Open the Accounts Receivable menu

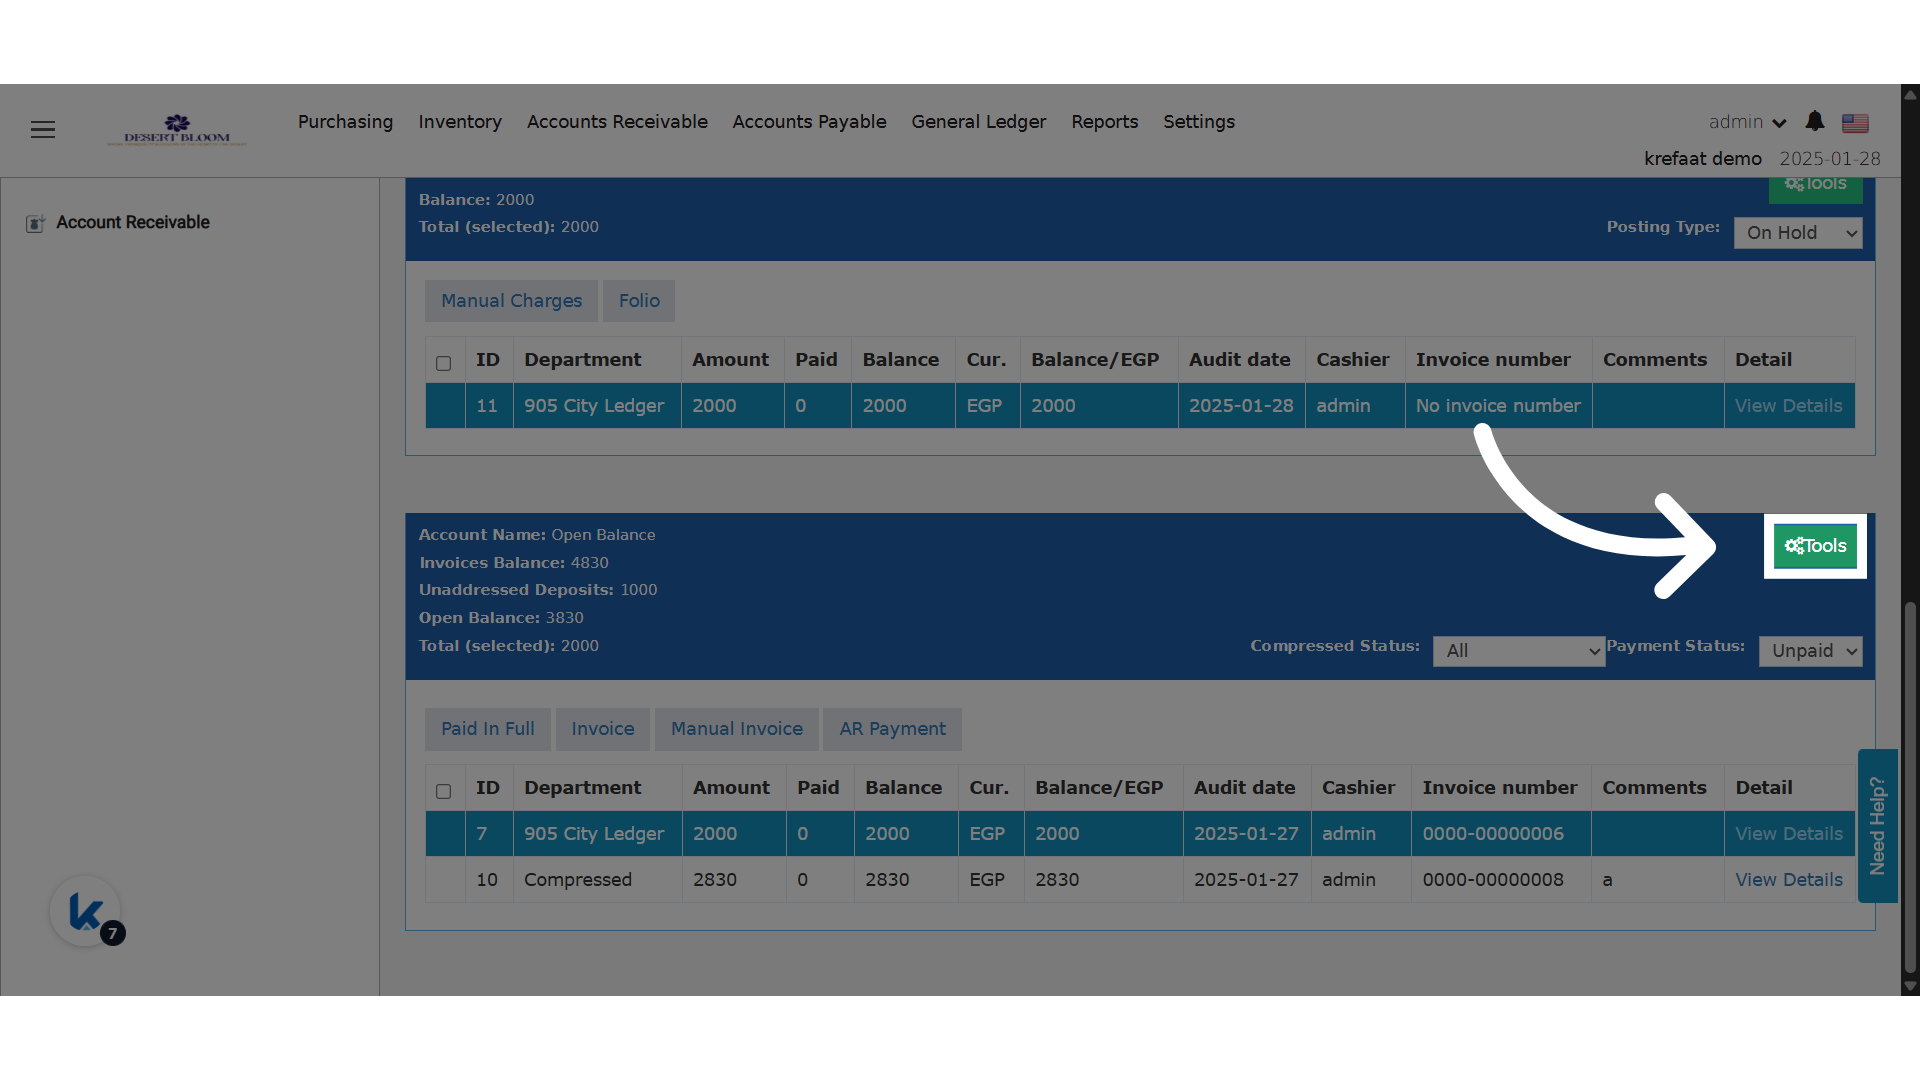pyautogui.click(x=617, y=122)
